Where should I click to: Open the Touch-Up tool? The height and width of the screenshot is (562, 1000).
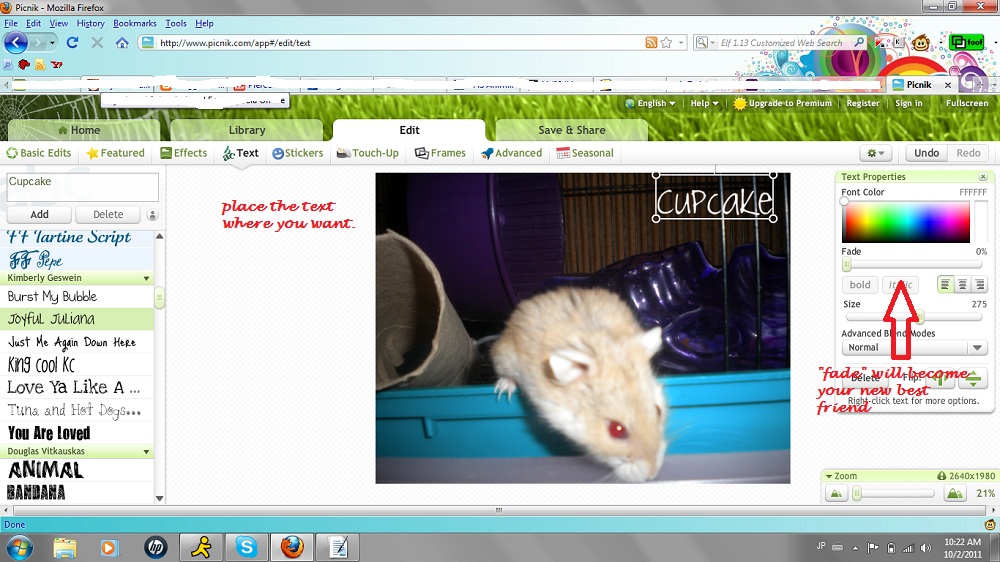pos(367,153)
